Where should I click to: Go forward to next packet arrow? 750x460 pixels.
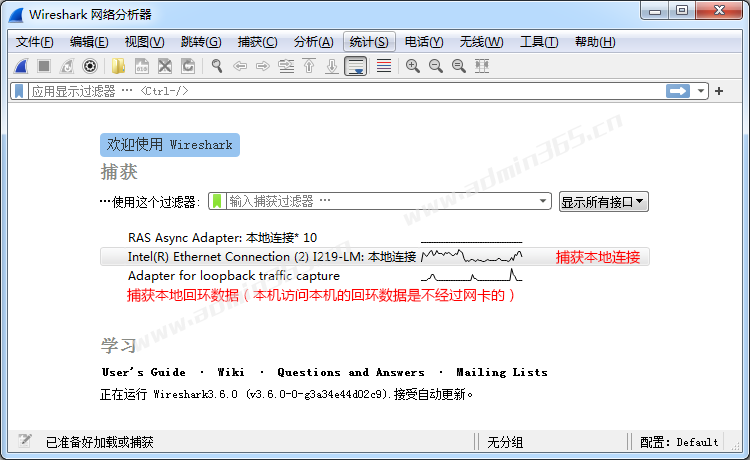[263, 66]
